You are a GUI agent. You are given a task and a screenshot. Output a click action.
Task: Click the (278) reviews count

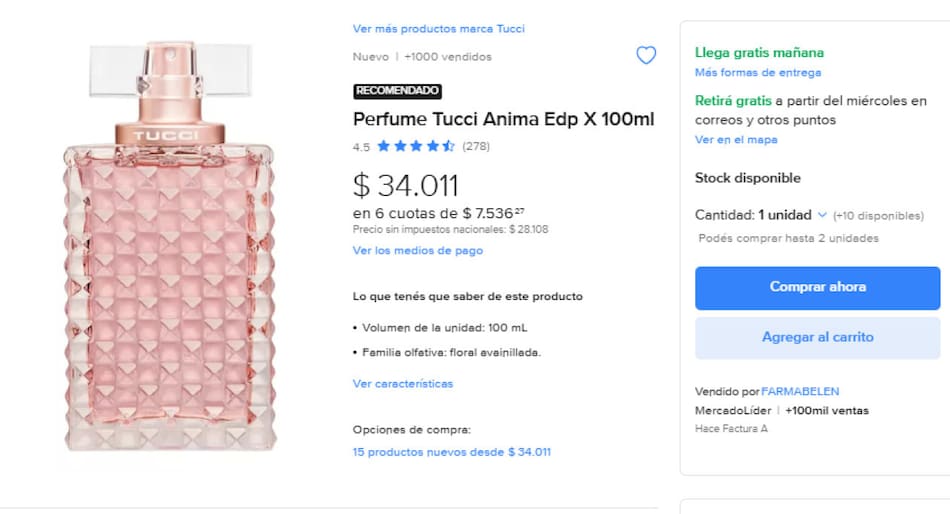(476, 147)
